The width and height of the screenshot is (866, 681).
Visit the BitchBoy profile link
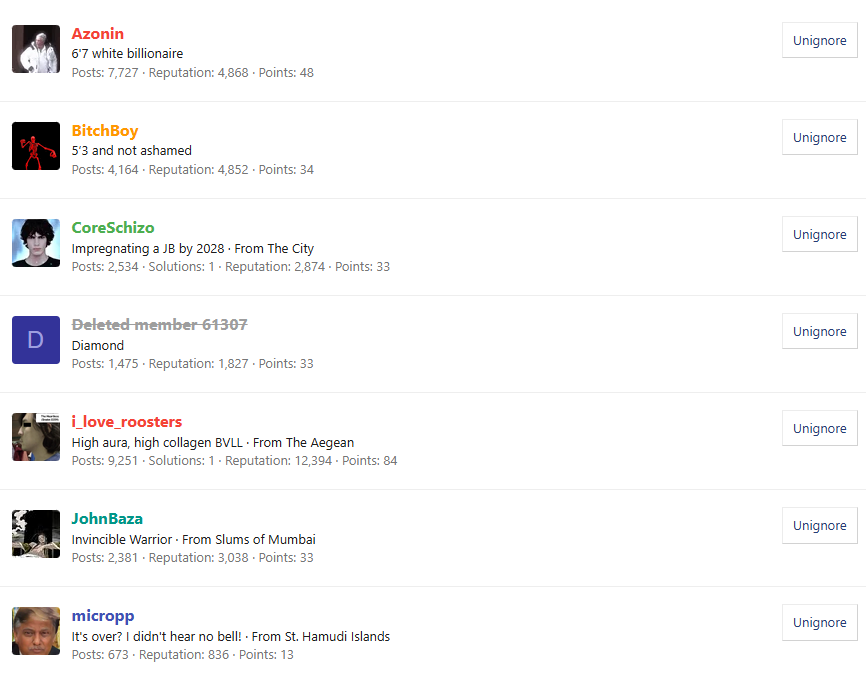coord(105,131)
